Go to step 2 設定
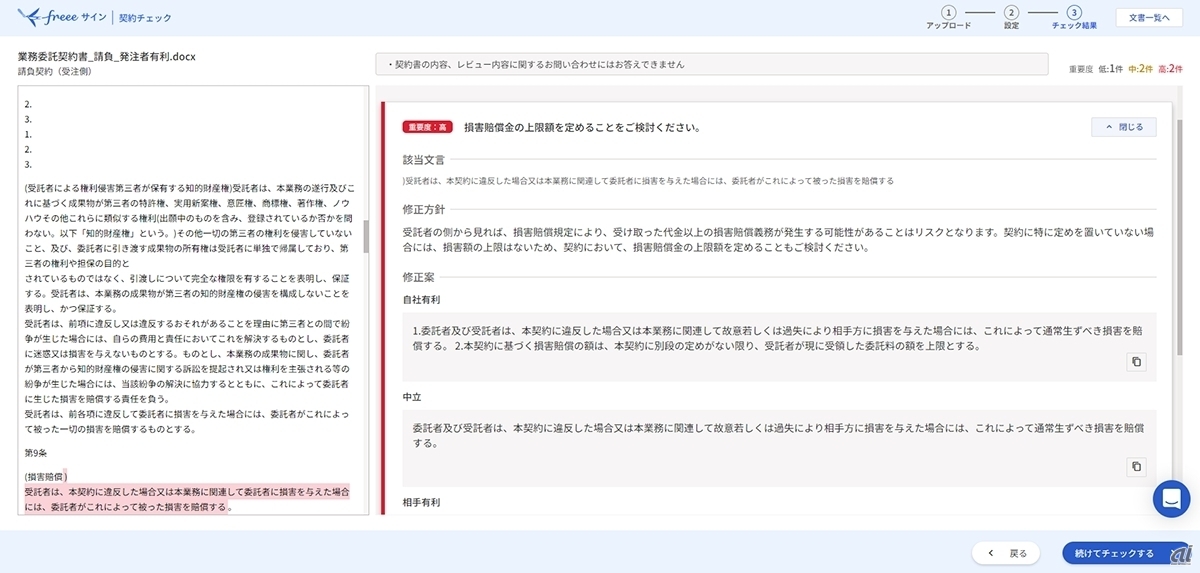 (1011, 13)
